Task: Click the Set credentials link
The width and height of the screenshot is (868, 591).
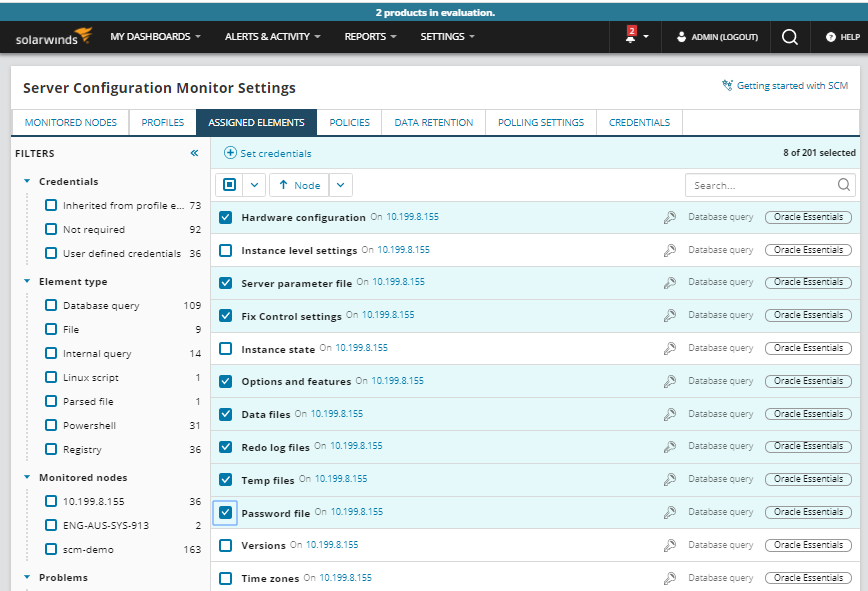Action: [268, 154]
